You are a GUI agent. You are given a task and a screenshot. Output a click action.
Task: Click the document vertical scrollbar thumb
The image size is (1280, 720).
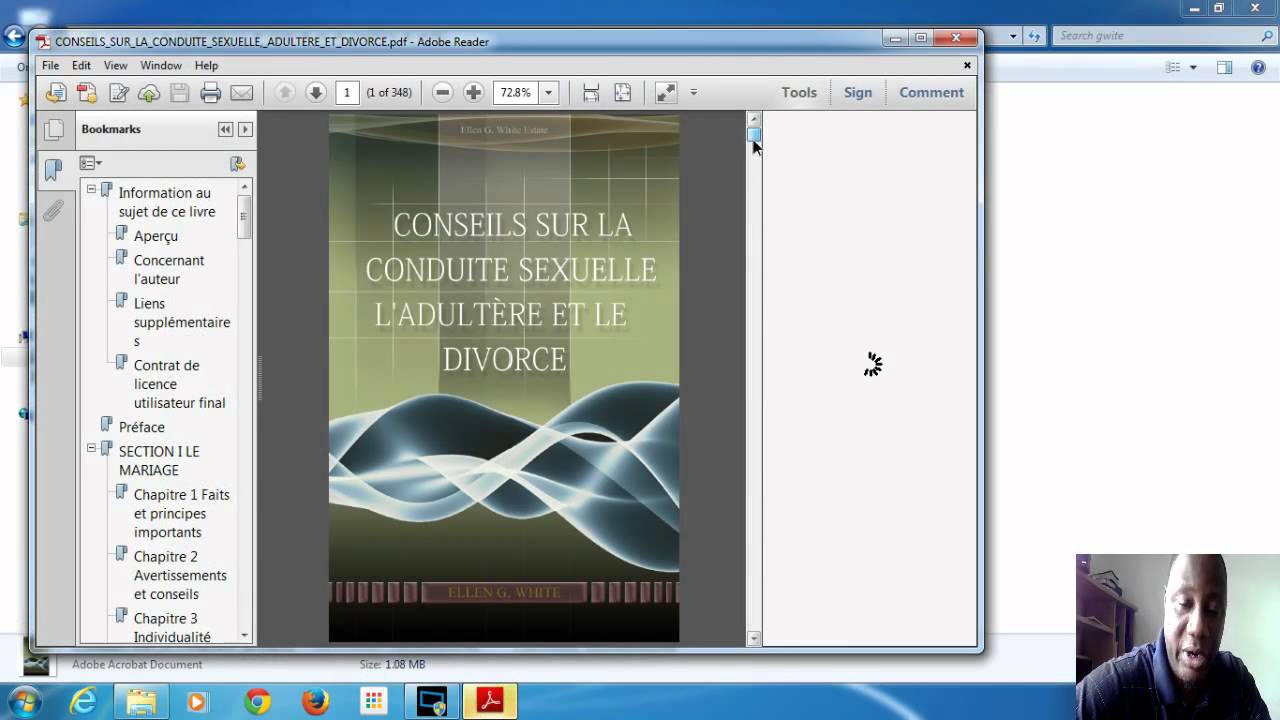[755, 134]
